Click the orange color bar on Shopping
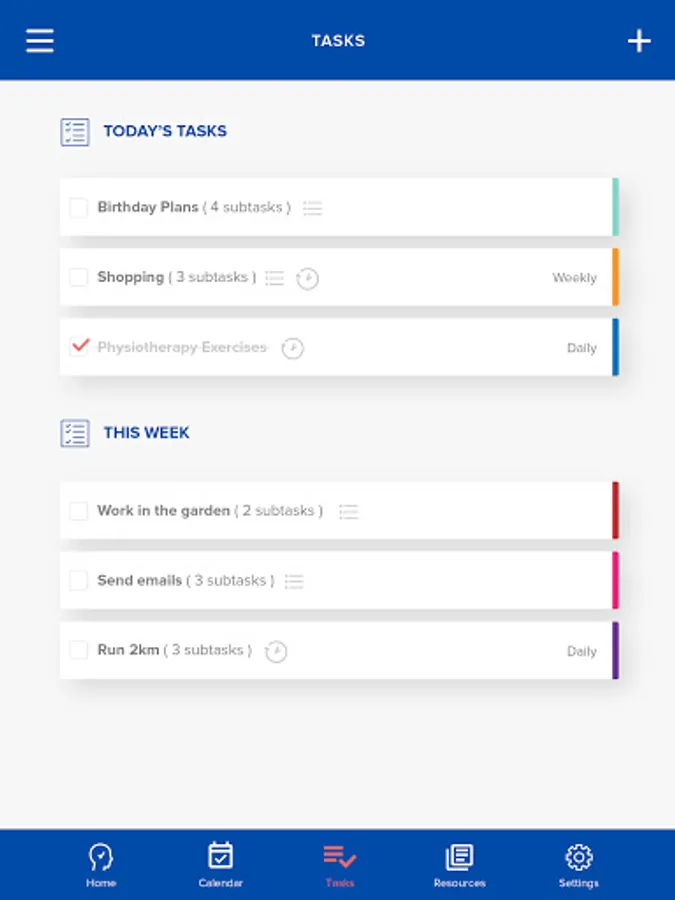The height and width of the screenshot is (900, 675). coord(615,277)
